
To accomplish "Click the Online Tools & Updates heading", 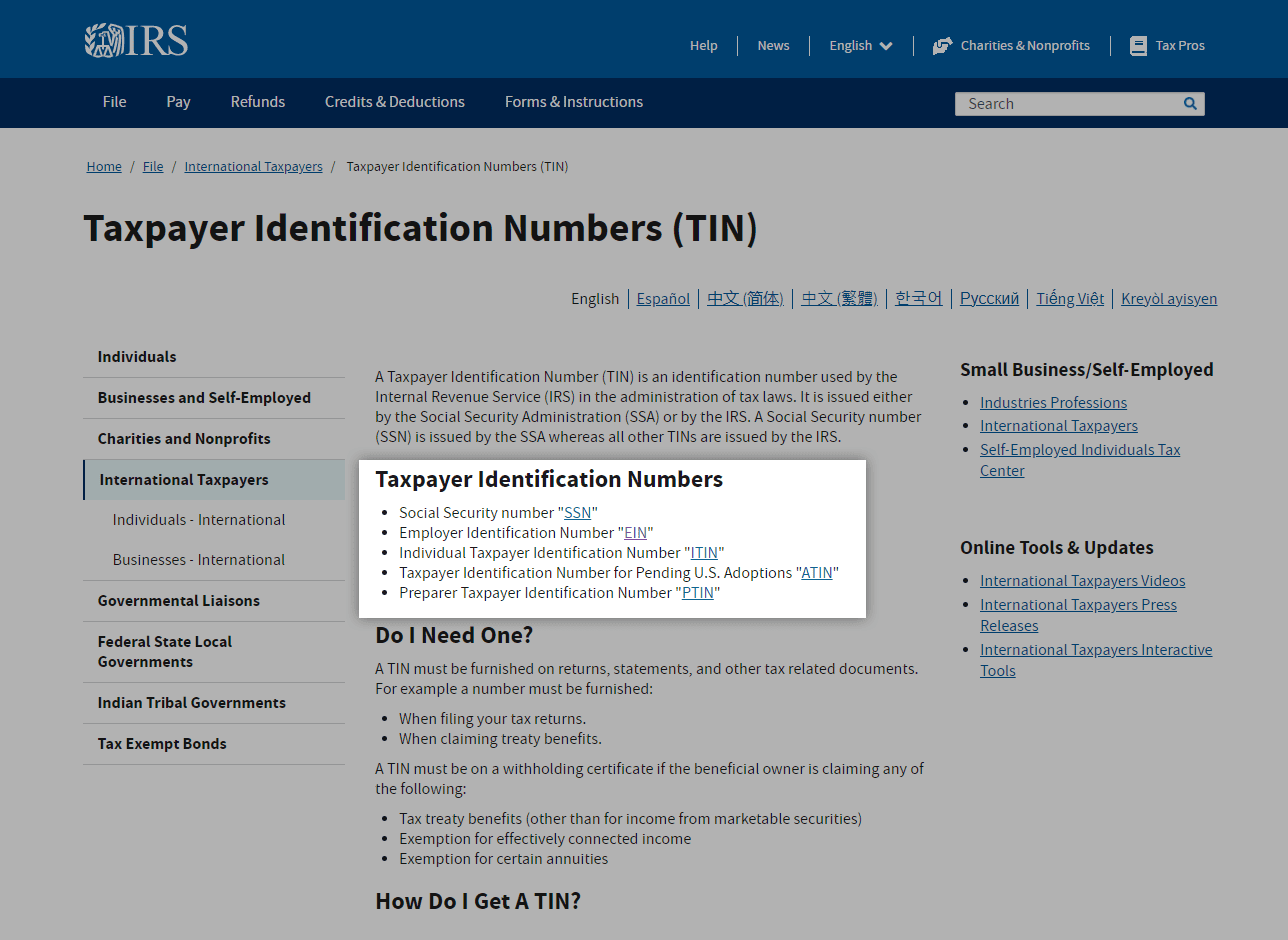I will (x=1057, y=548).
